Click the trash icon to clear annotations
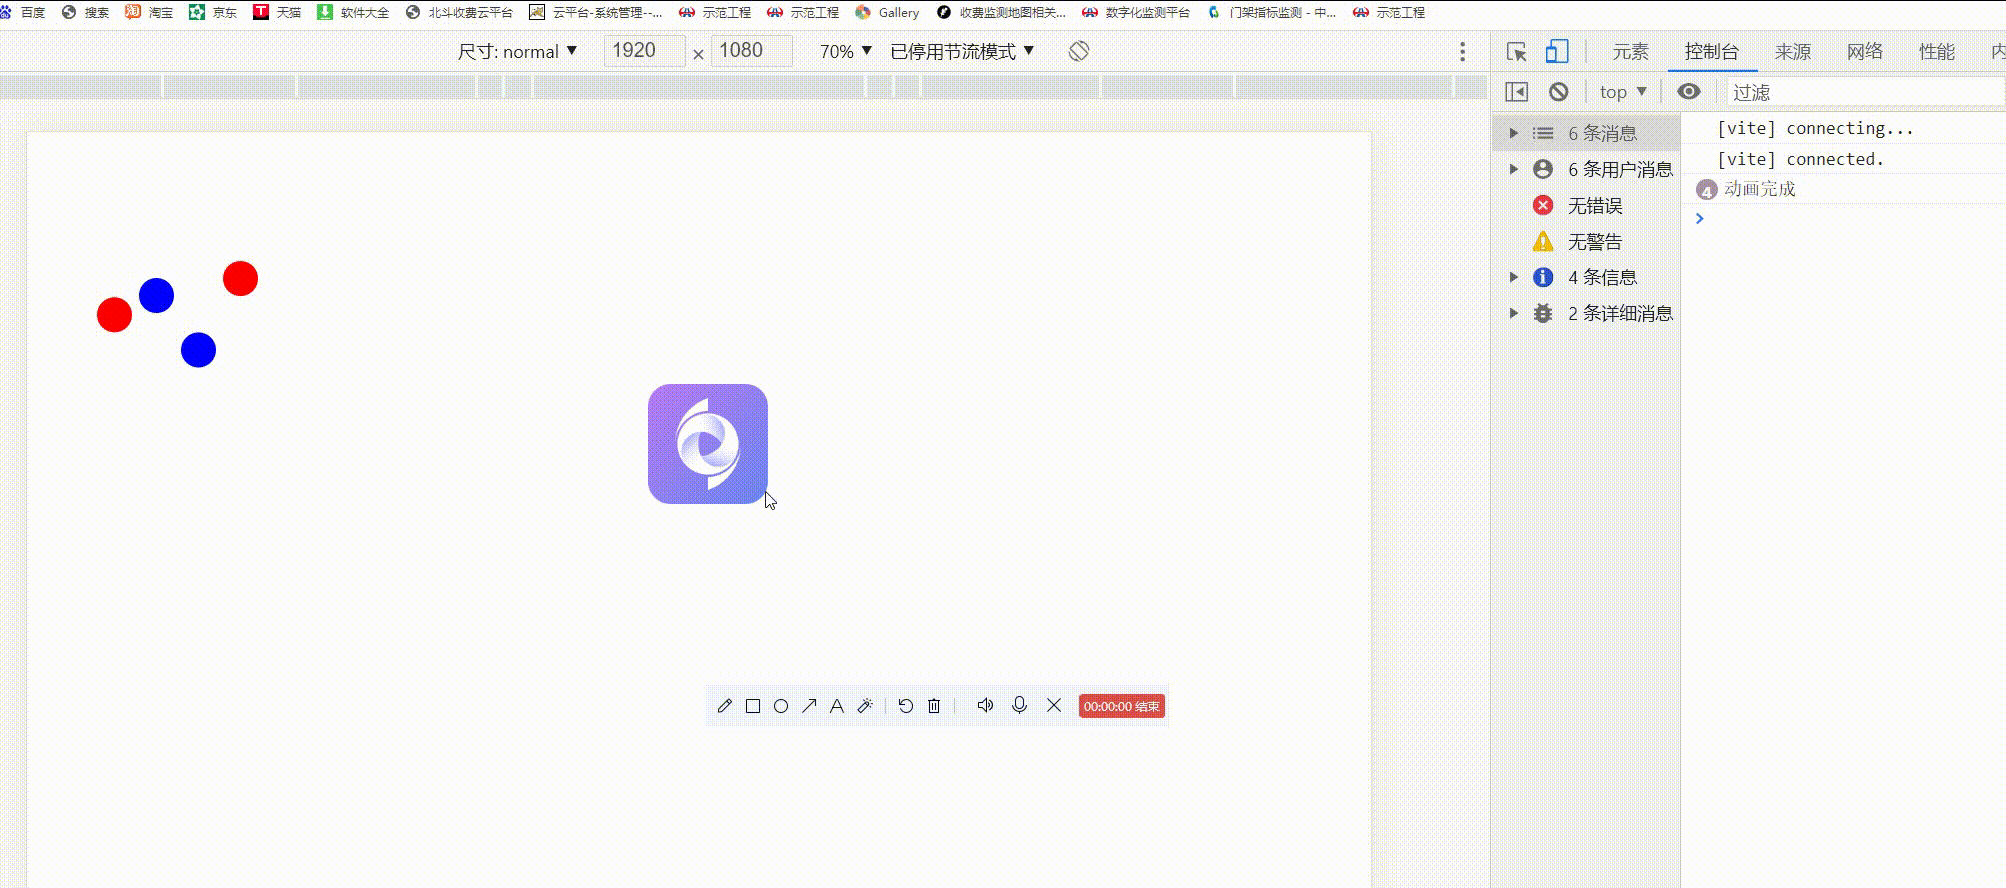The width and height of the screenshot is (2006, 888). click(934, 706)
